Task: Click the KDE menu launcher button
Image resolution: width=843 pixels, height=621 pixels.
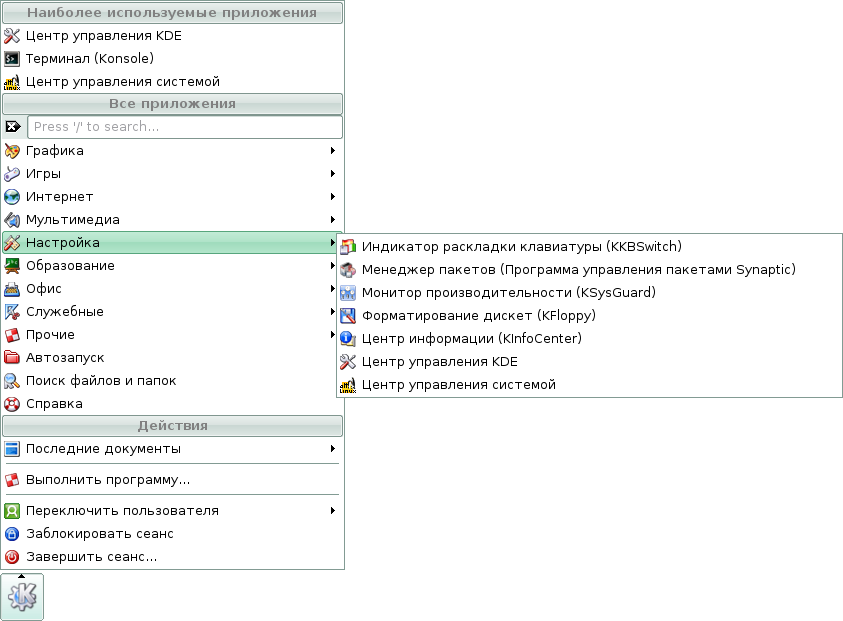Action: click(x=22, y=597)
